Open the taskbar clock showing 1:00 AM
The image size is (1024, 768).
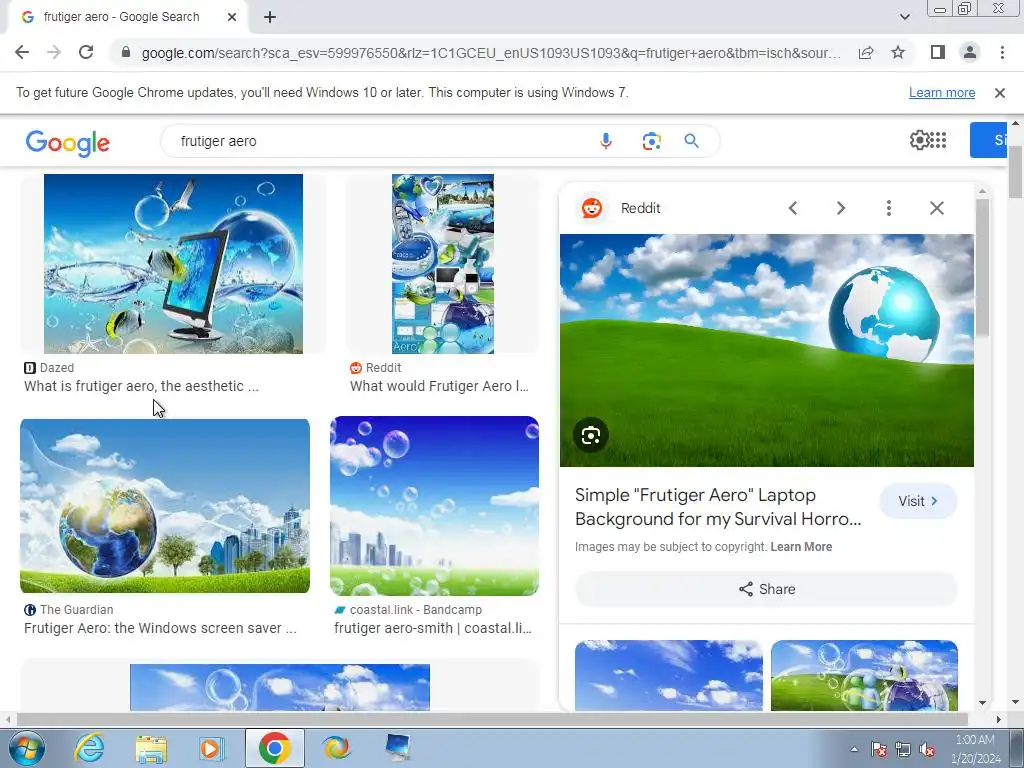point(975,749)
